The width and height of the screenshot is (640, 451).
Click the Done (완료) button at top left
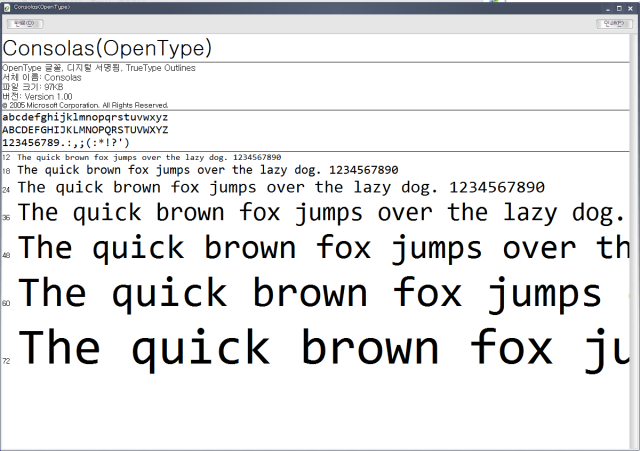(25, 24)
